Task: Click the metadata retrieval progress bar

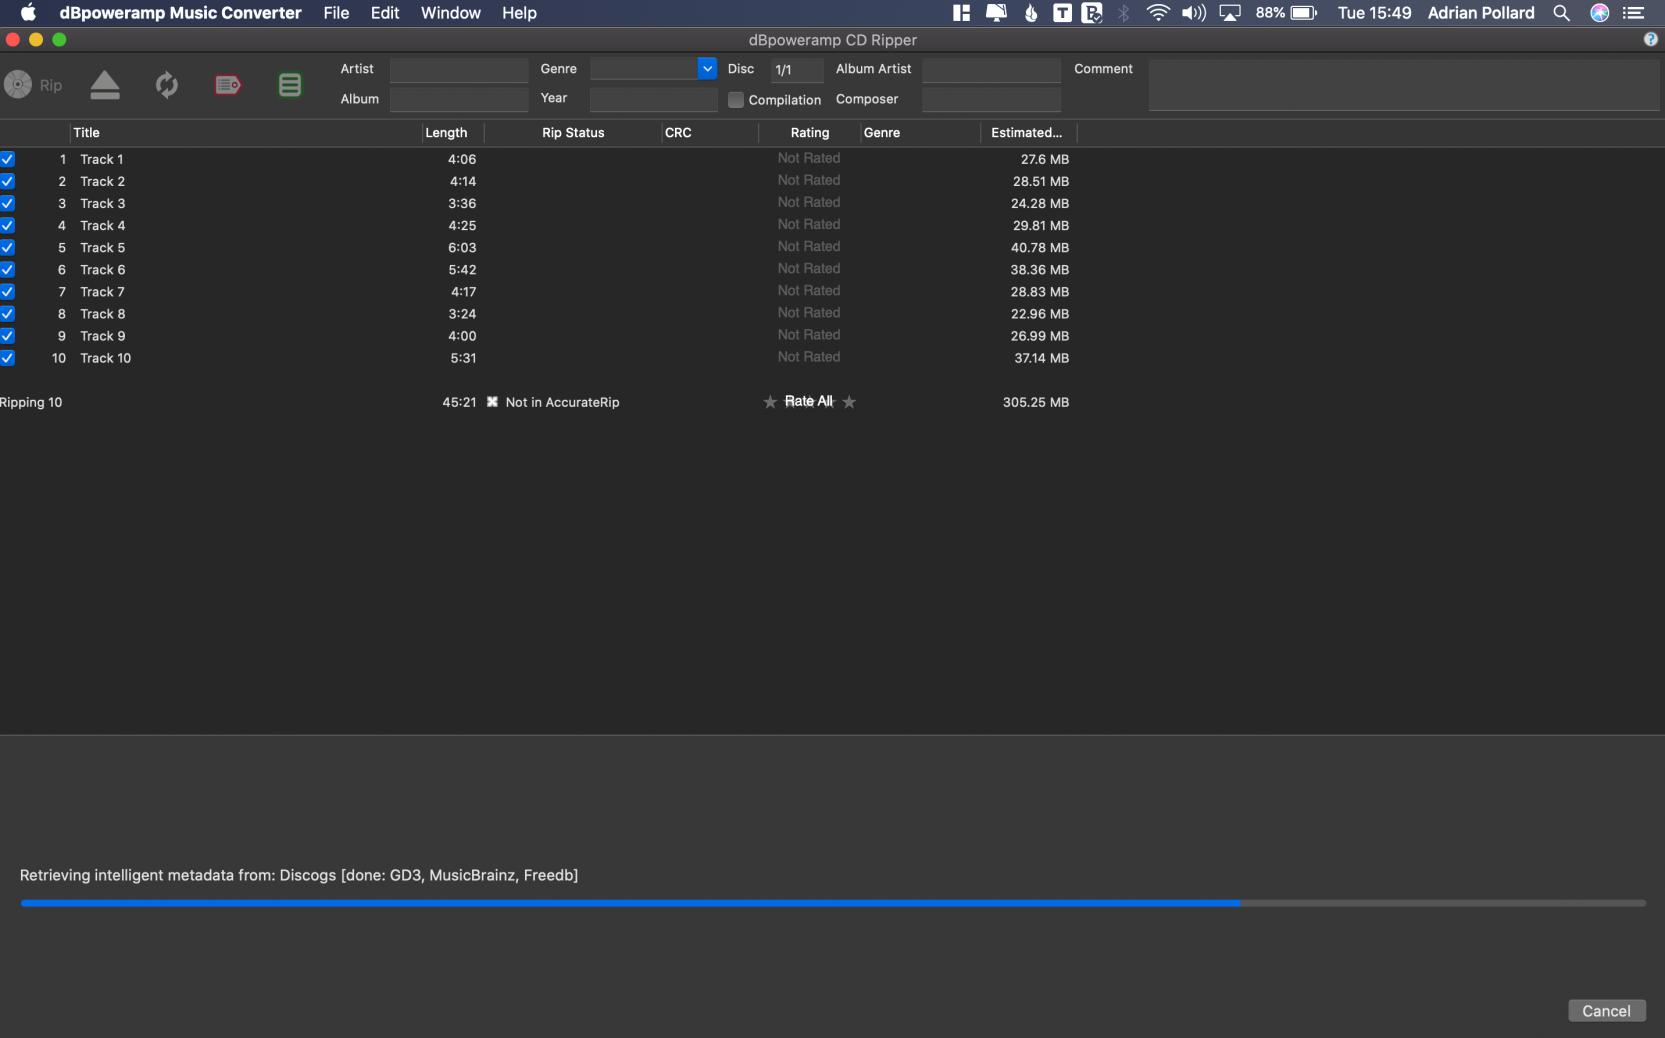Action: [832, 903]
